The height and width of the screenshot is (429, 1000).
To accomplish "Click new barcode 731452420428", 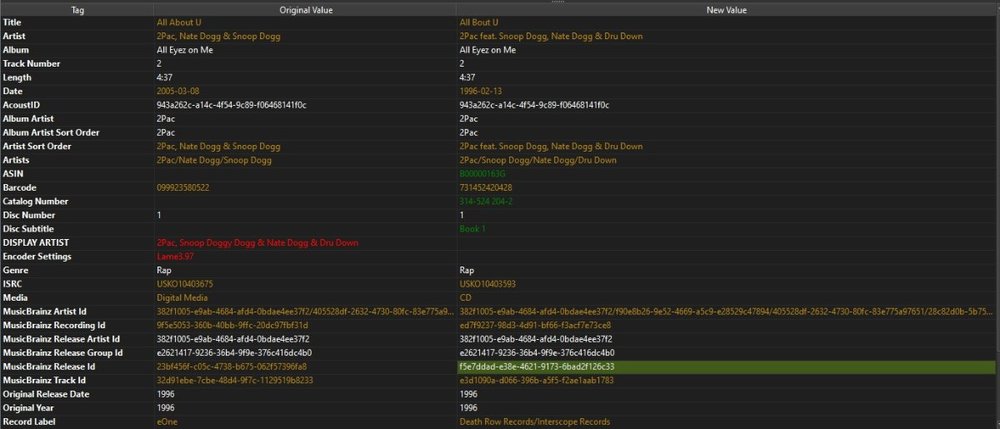I will tap(485, 188).
